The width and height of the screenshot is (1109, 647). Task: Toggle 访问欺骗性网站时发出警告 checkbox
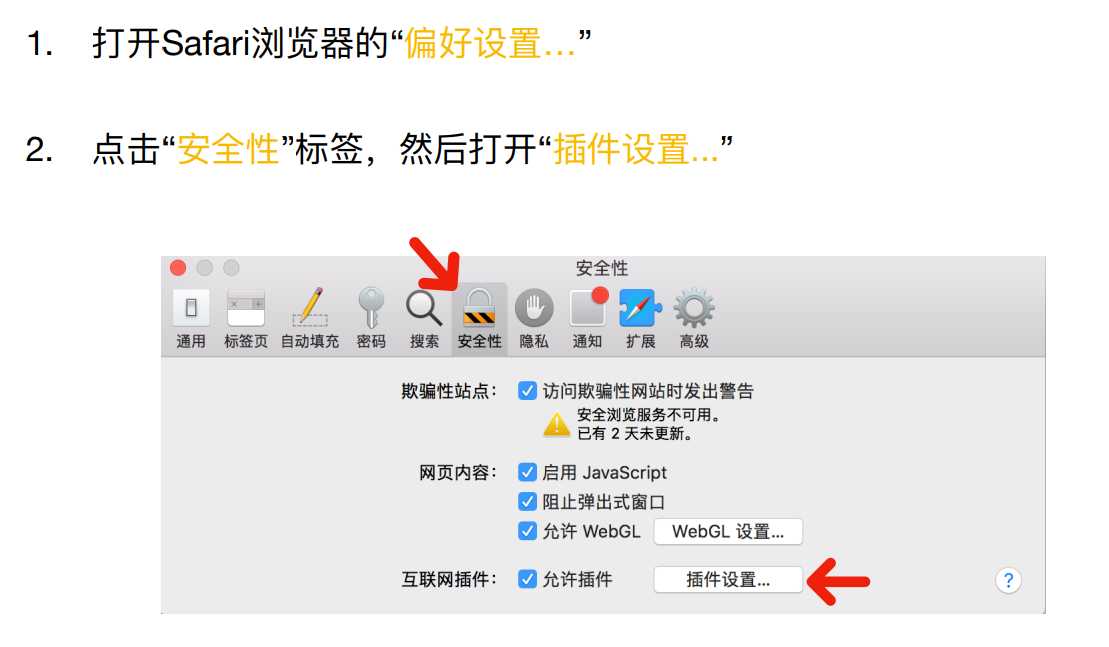527,391
